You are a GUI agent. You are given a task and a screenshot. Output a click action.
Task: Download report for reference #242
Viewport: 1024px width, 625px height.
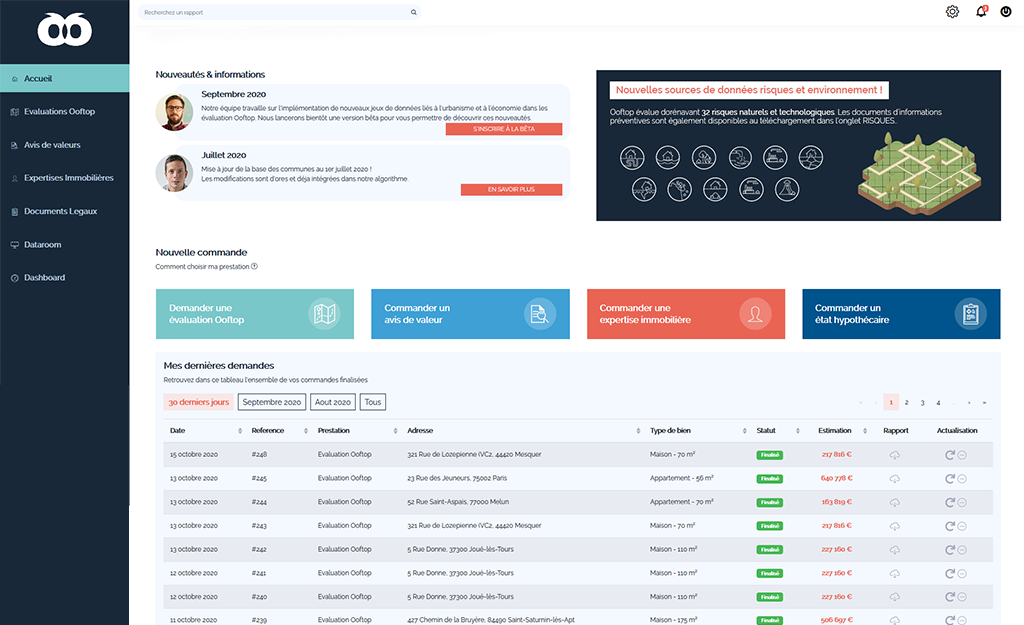coord(895,550)
